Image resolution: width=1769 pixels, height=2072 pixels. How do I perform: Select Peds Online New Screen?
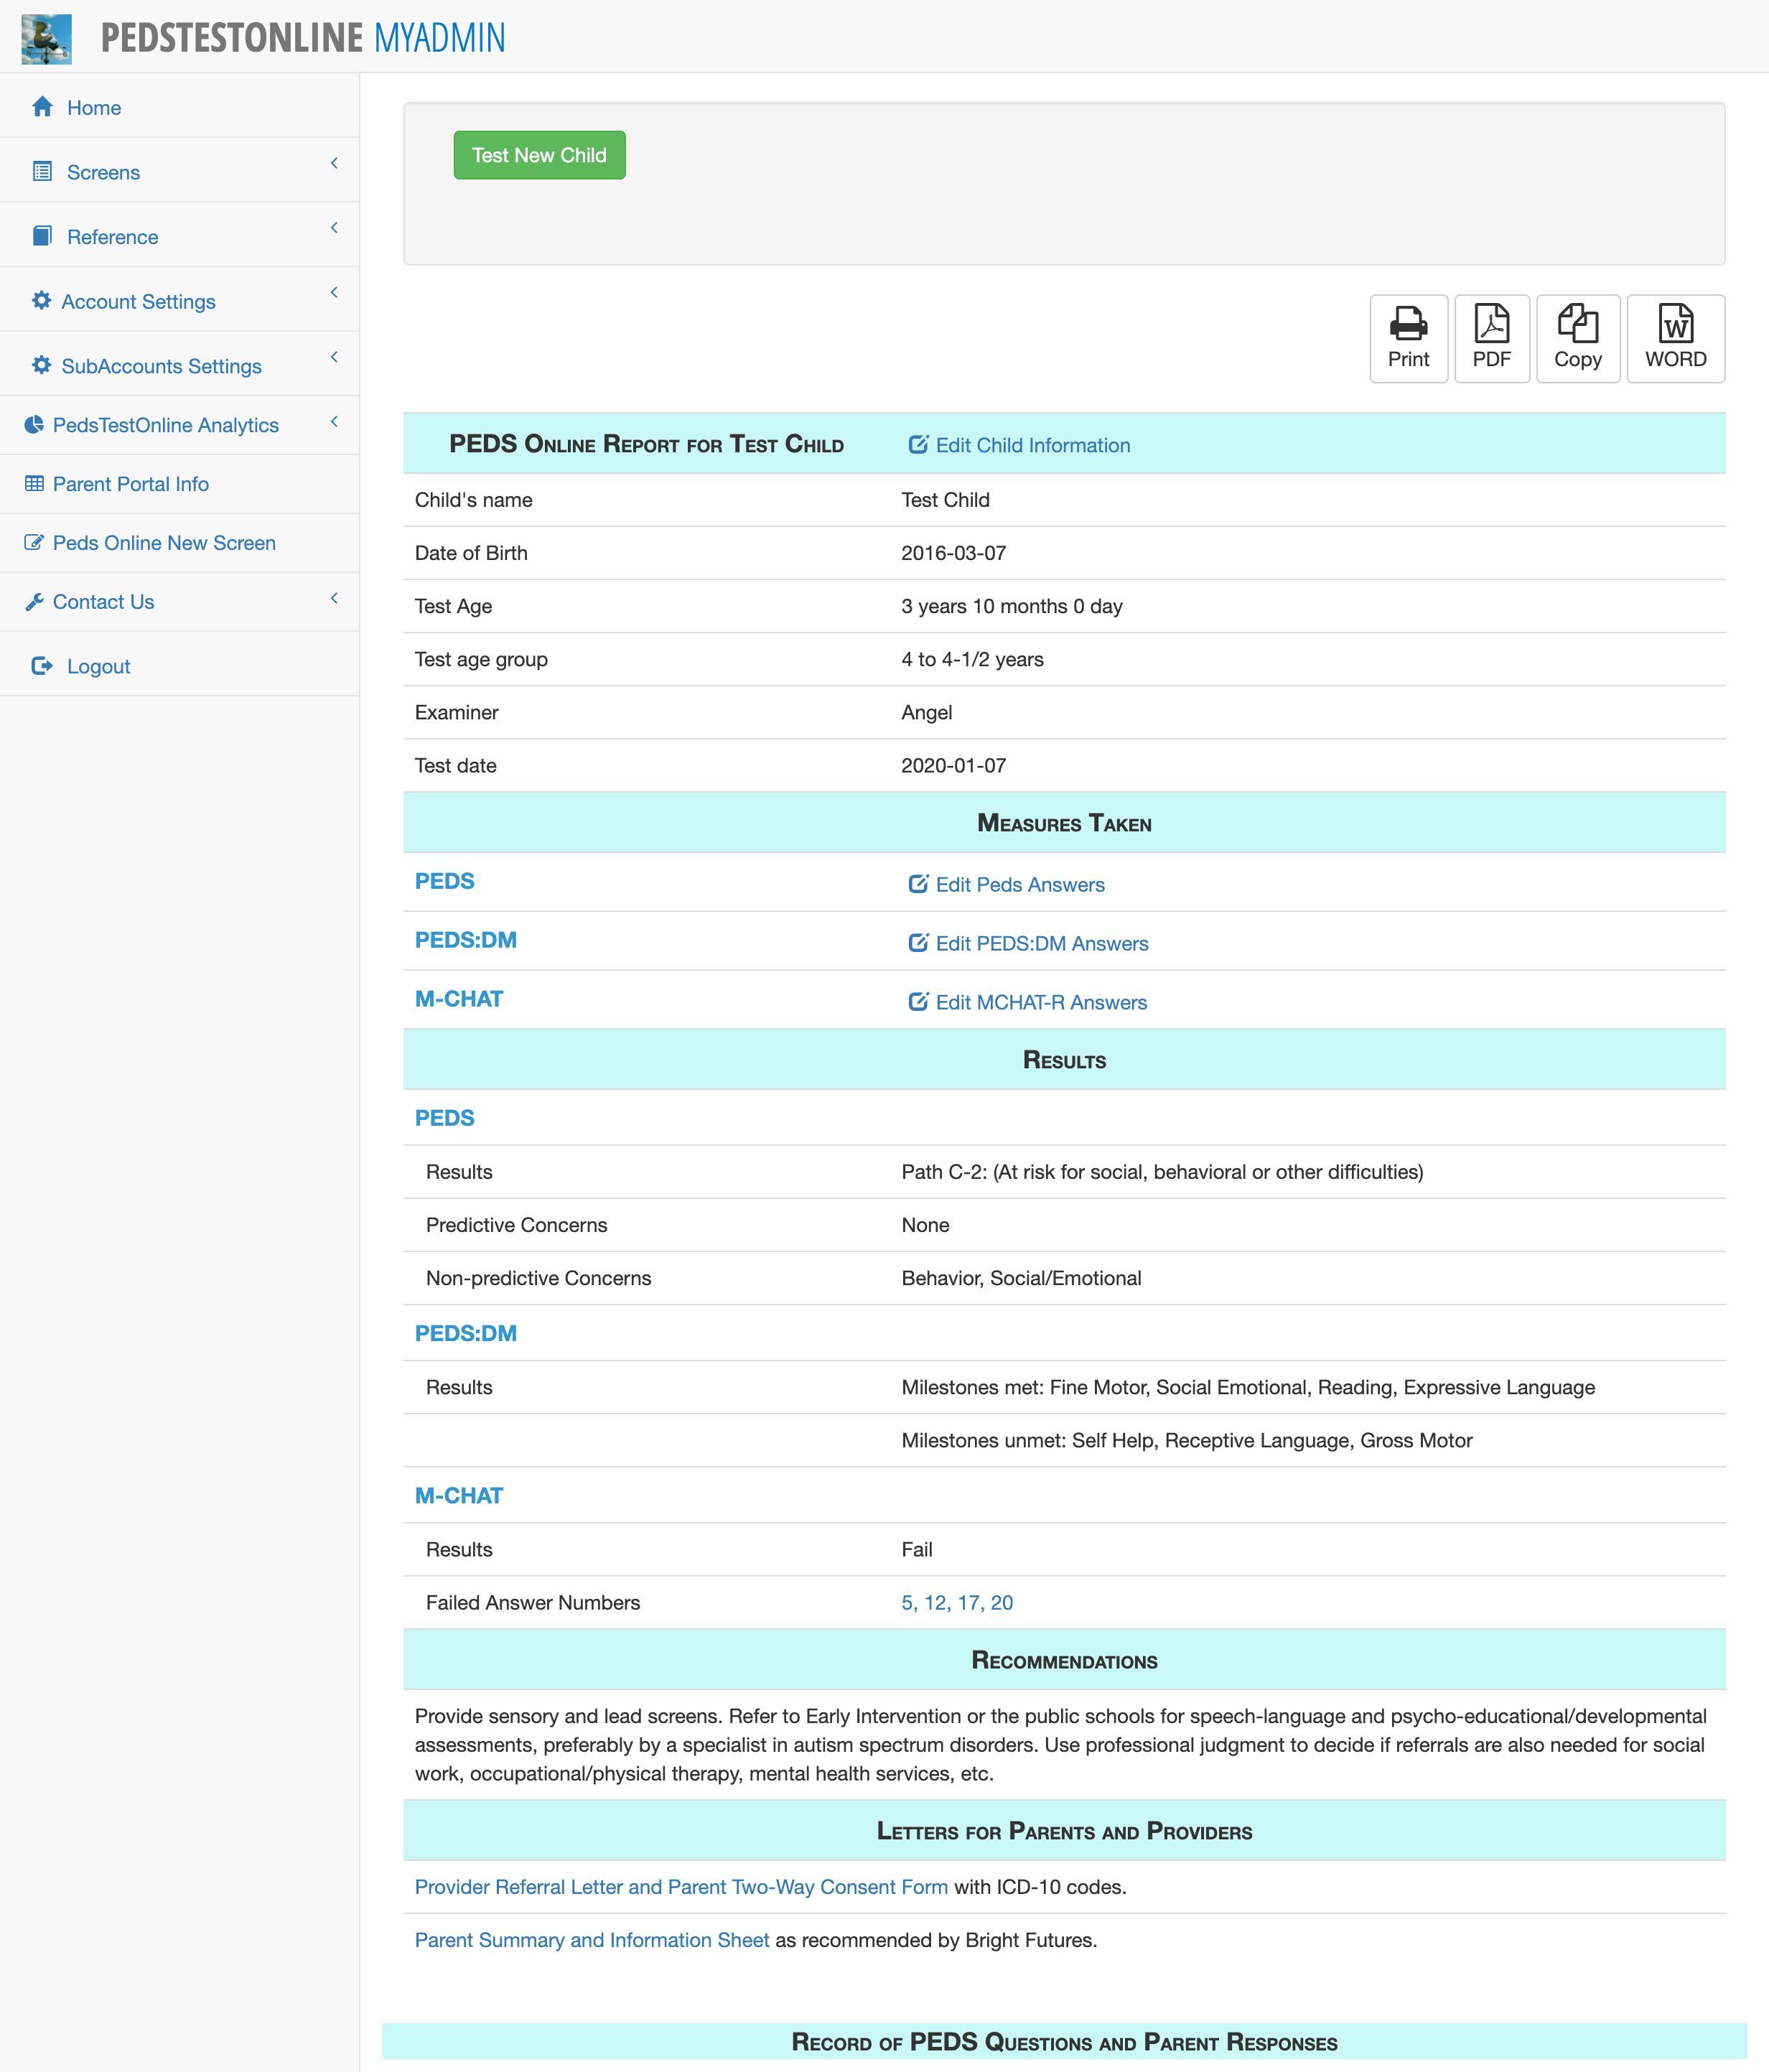click(x=164, y=542)
